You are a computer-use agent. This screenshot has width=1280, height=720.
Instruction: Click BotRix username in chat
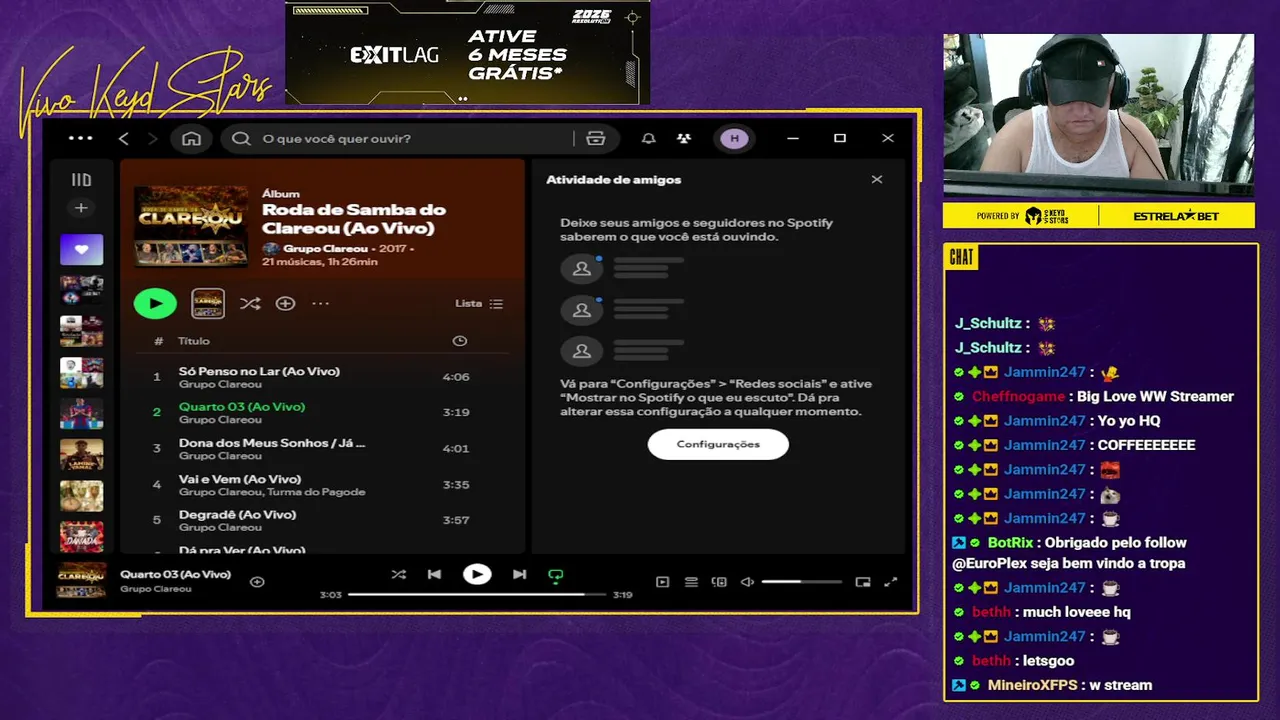(x=1010, y=543)
